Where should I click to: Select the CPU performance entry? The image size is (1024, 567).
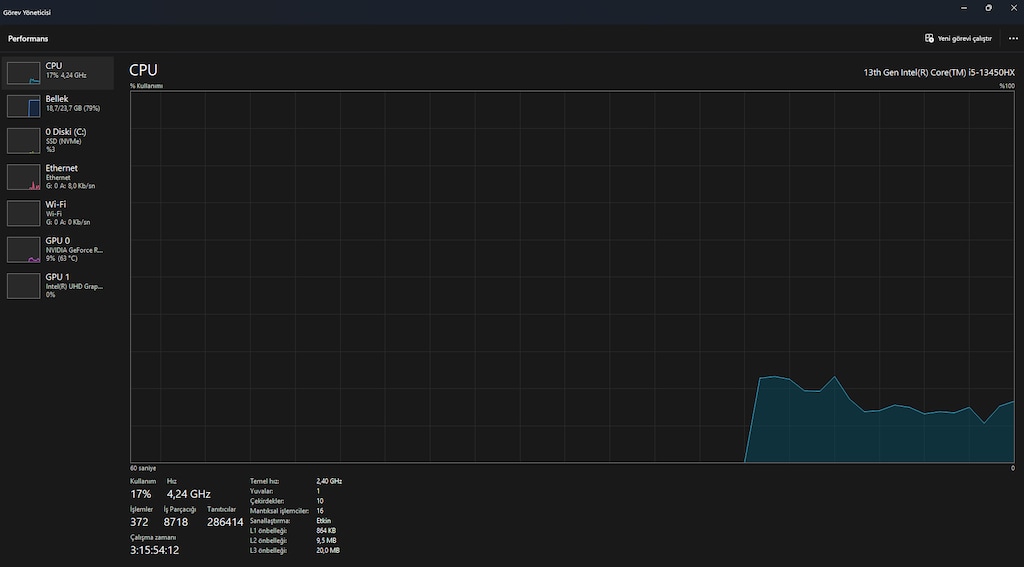tap(58, 73)
